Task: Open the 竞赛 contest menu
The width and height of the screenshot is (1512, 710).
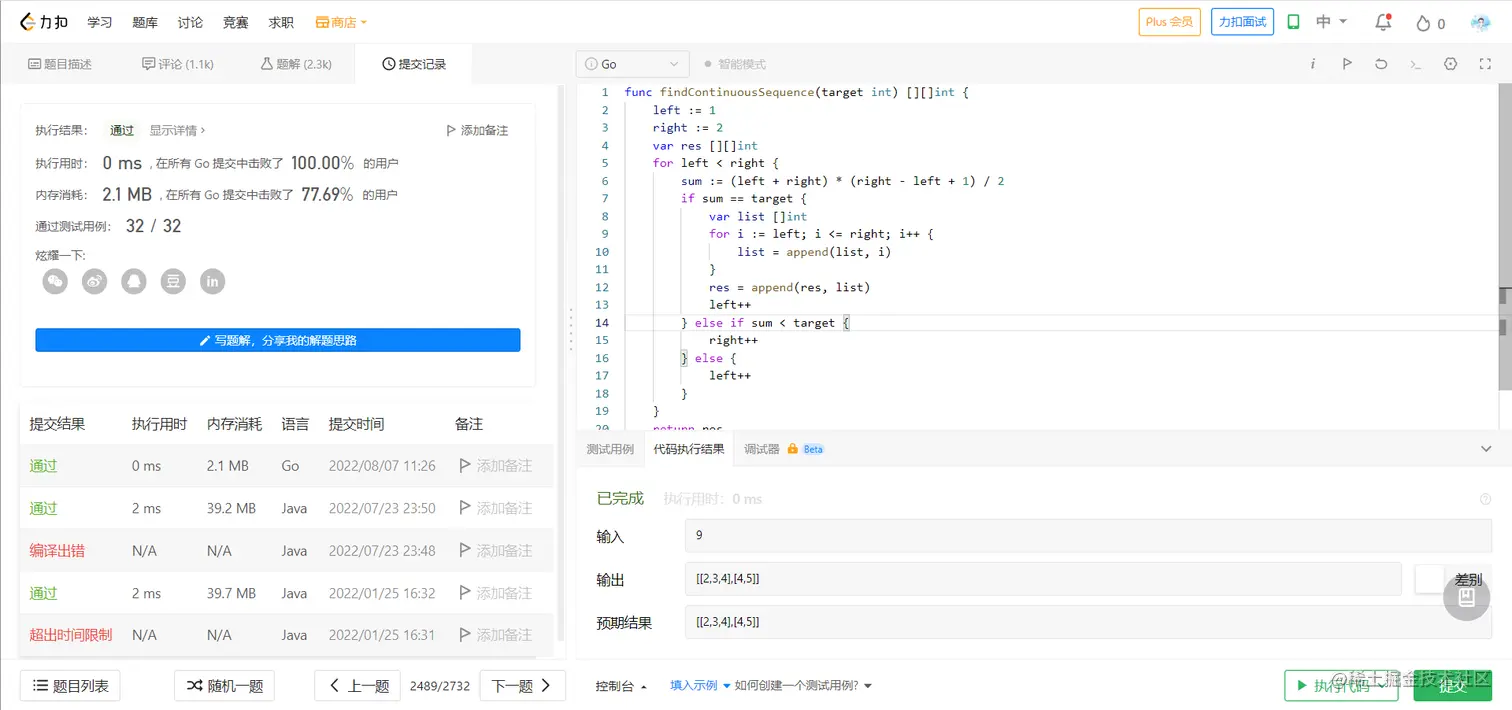Action: point(235,22)
